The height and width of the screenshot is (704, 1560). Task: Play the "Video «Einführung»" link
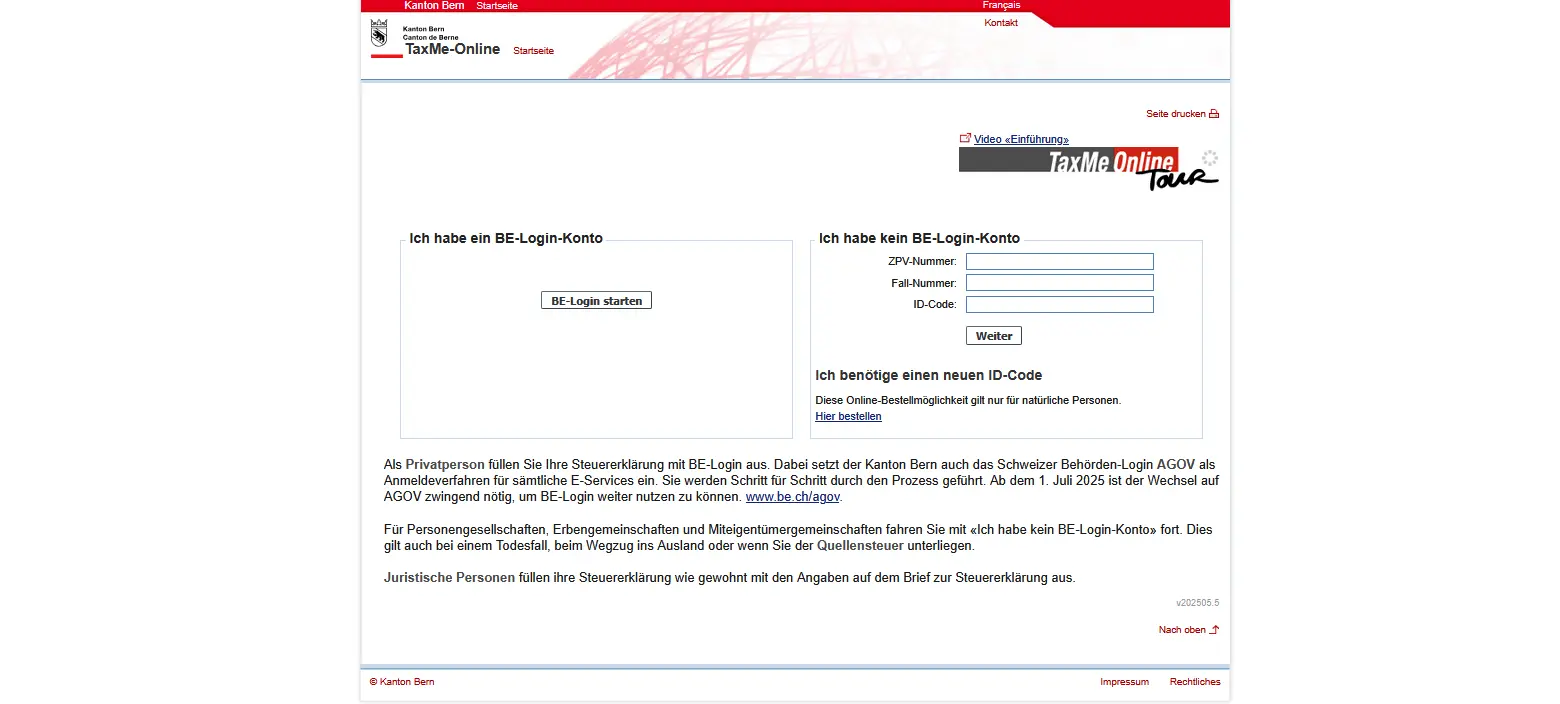(x=1020, y=138)
